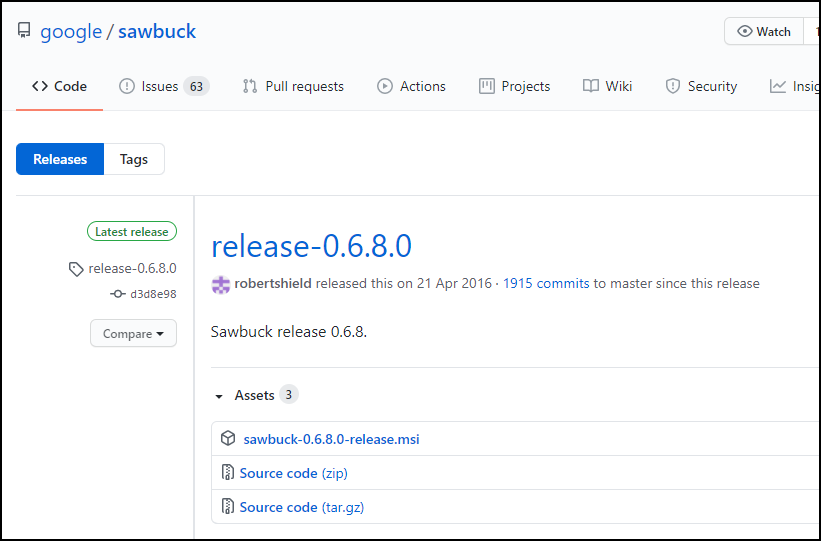Click the Issues circle icon
Screen dimensions: 821x541
pos(127,86)
